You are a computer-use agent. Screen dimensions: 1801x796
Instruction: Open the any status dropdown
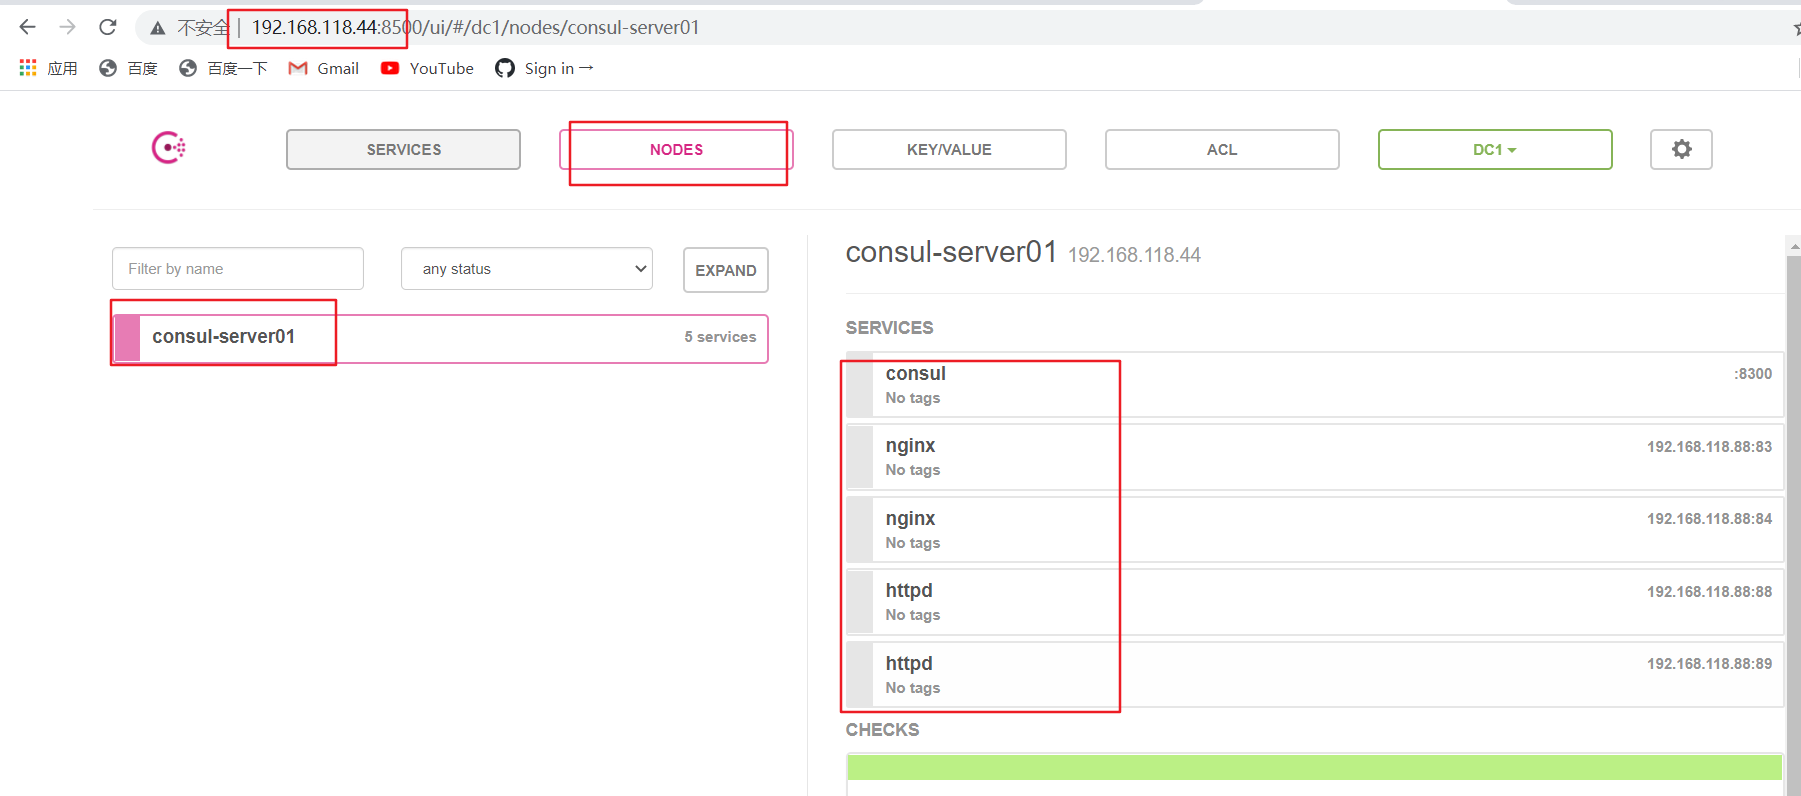pos(527,269)
